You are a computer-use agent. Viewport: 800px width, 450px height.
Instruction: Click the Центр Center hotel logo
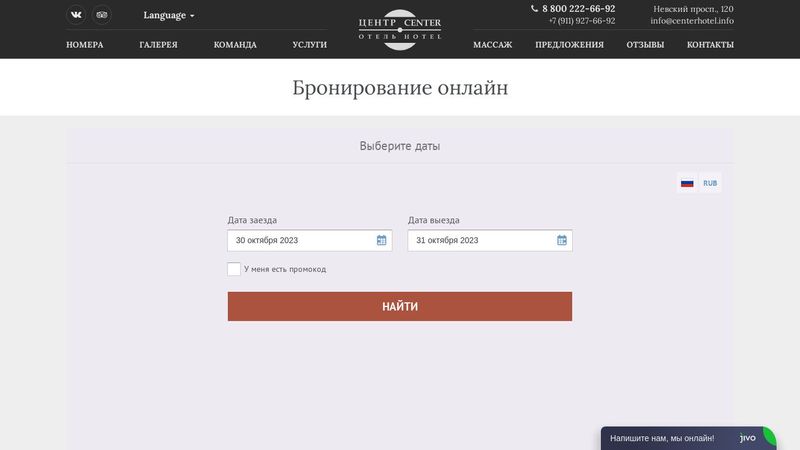click(400, 30)
